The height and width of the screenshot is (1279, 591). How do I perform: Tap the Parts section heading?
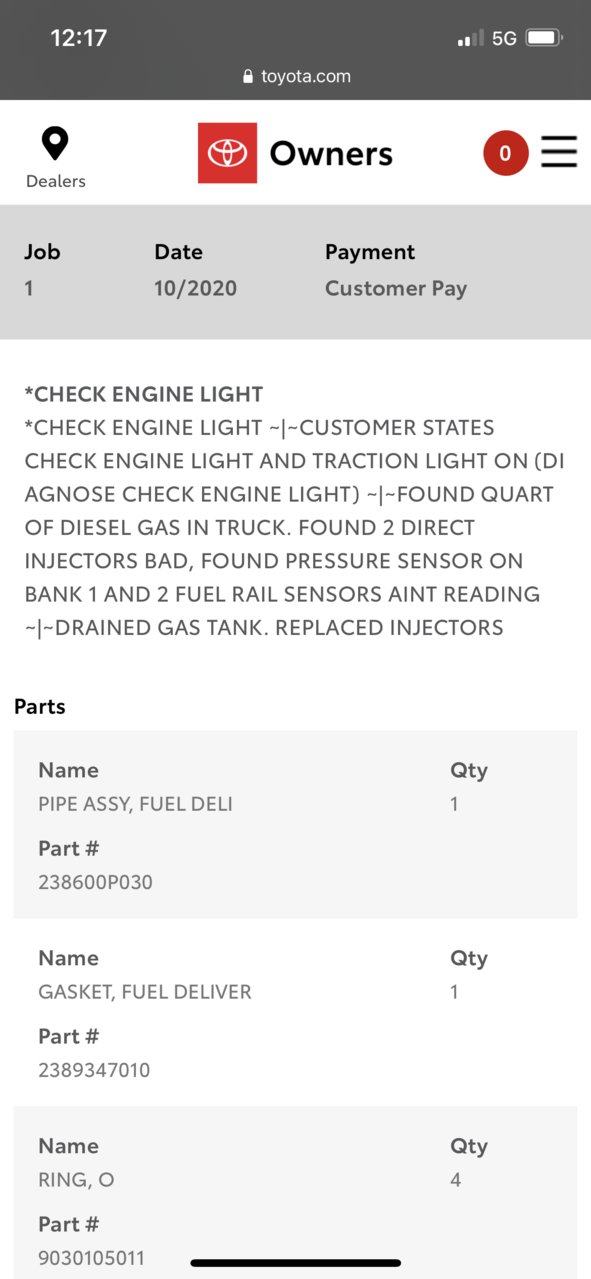[x=40, y=706]
